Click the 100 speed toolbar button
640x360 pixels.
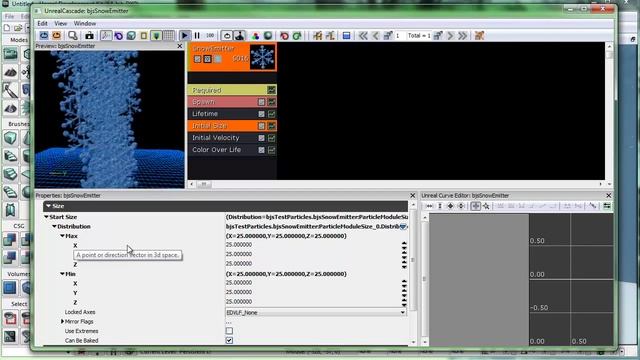(x=210, y=36)
